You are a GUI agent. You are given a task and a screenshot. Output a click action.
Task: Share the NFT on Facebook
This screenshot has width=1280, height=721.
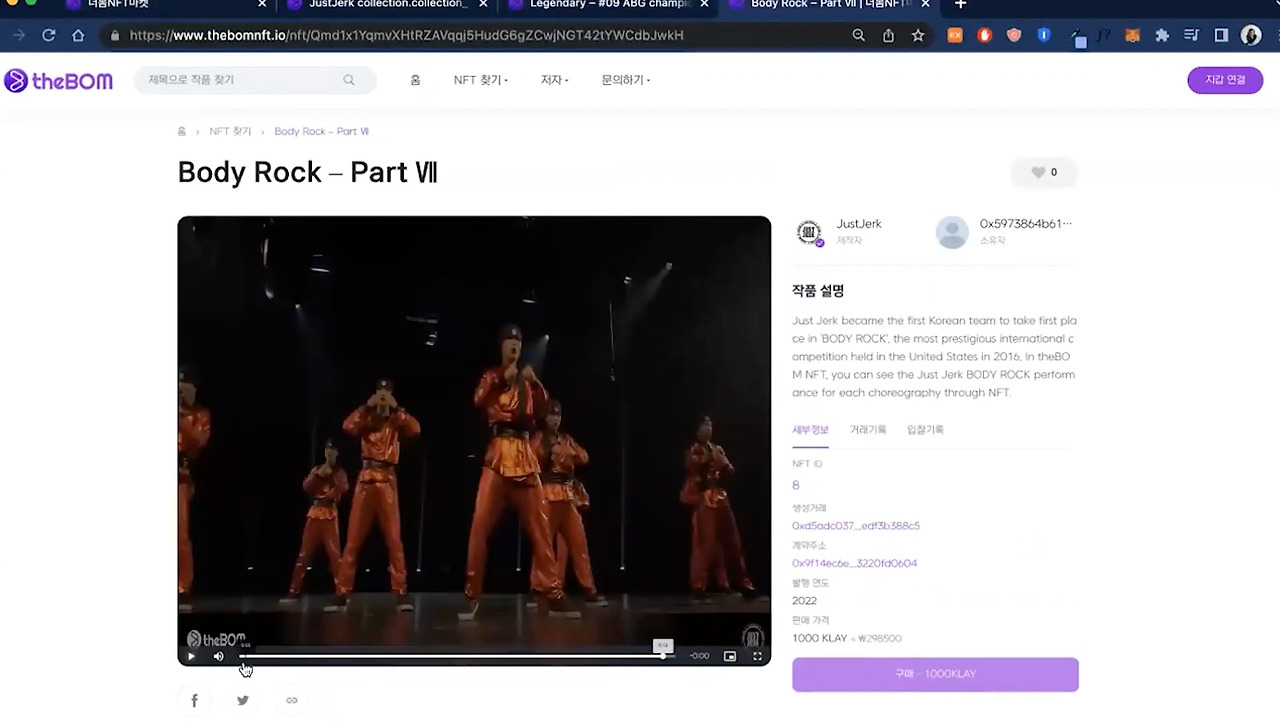pyautogui.click(x=194, y=700)
